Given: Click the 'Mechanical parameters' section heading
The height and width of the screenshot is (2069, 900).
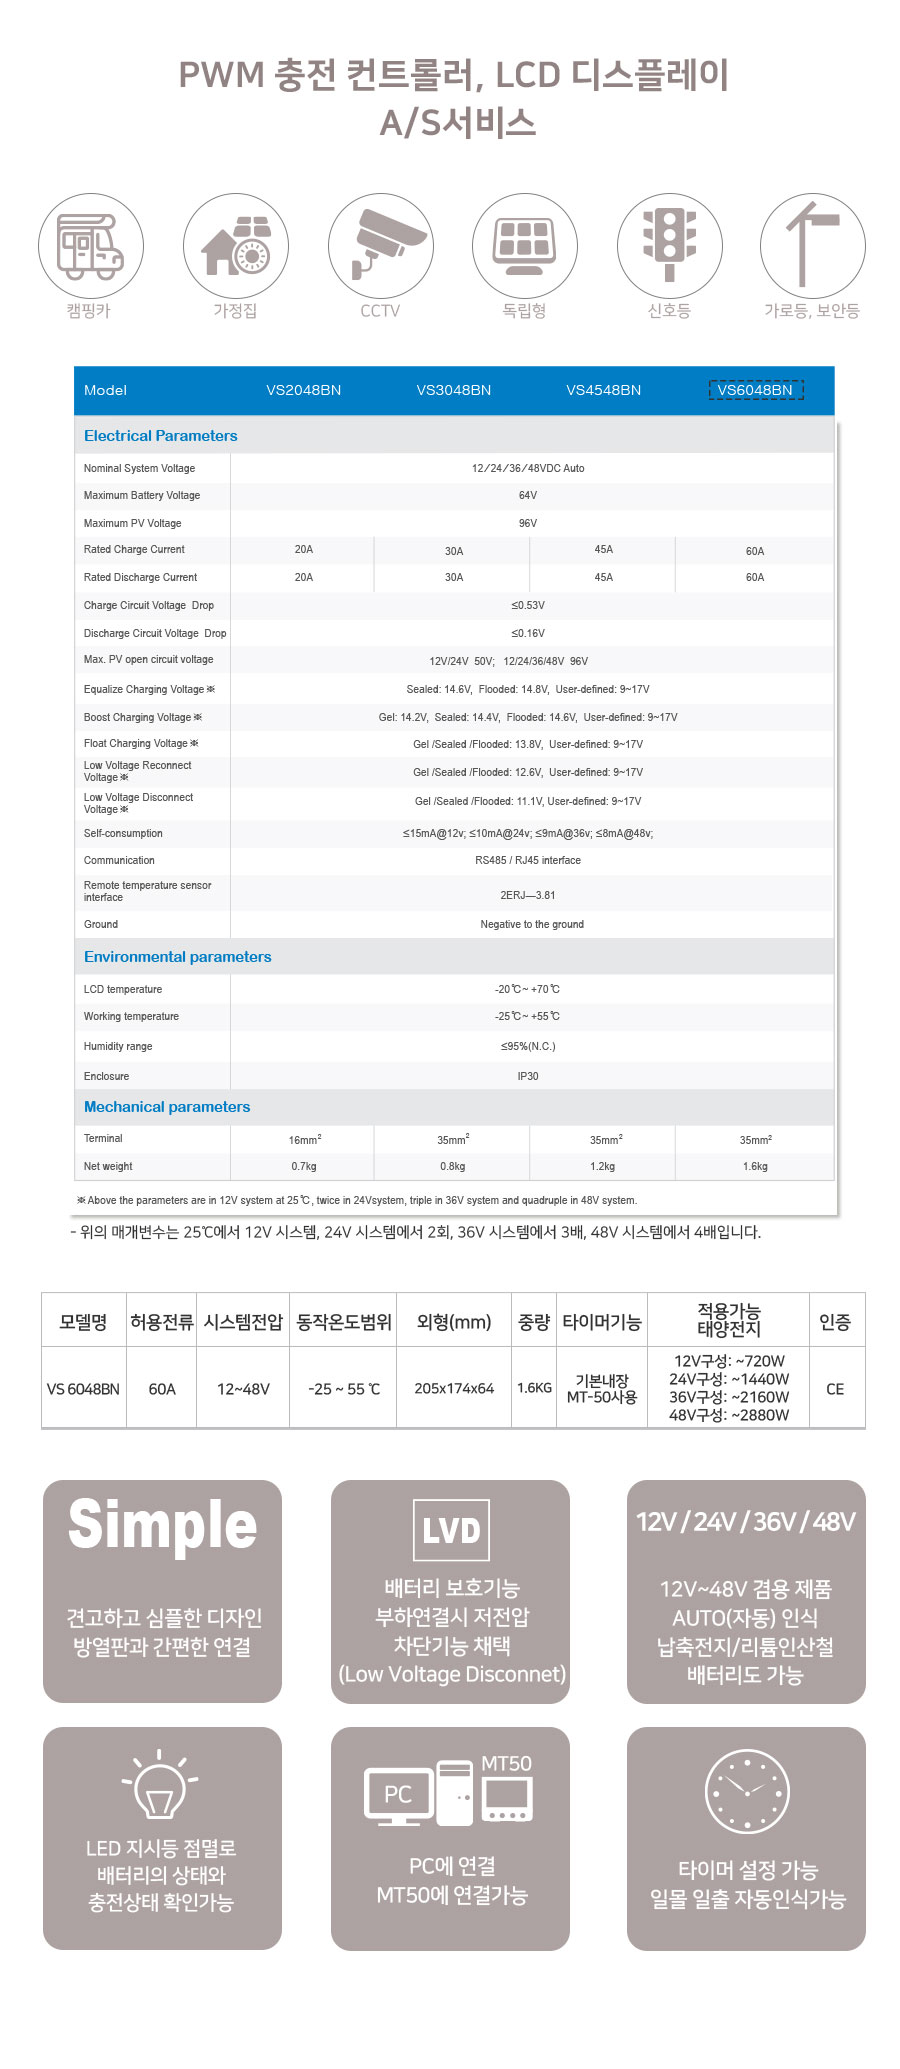Looking at the screenshot, I should (x=167, y=1107).
